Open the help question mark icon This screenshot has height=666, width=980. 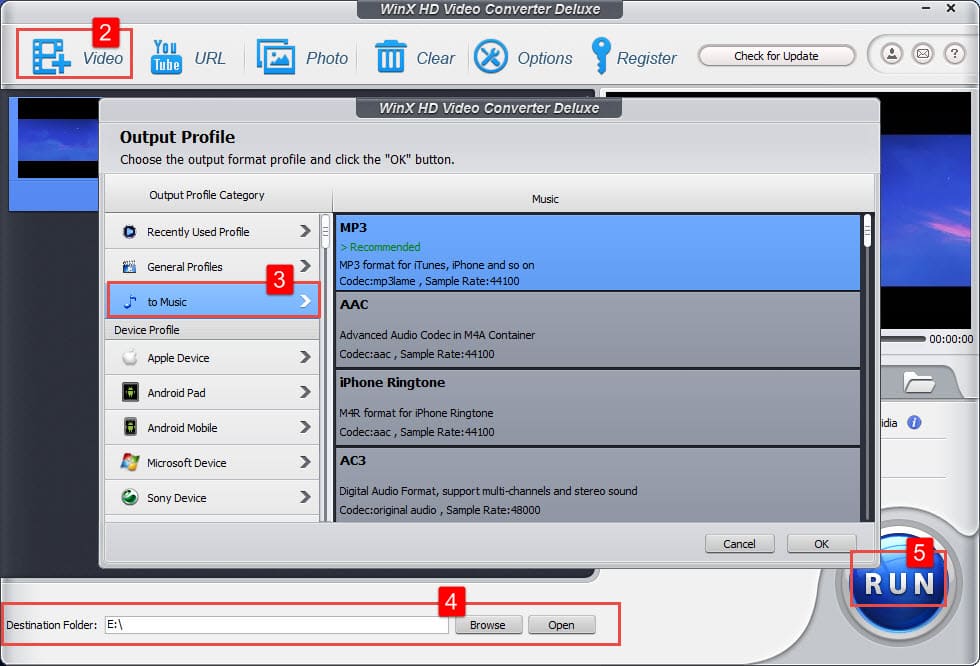pyautogui.click(x=954, y=54)
